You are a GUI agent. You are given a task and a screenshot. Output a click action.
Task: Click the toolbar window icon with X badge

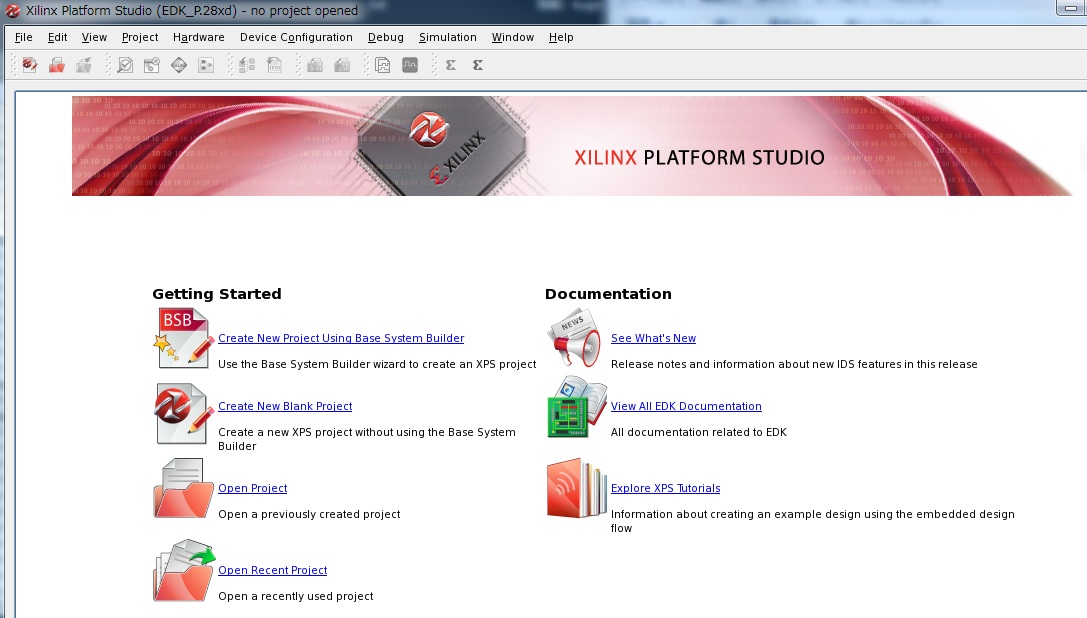point(152,65)
